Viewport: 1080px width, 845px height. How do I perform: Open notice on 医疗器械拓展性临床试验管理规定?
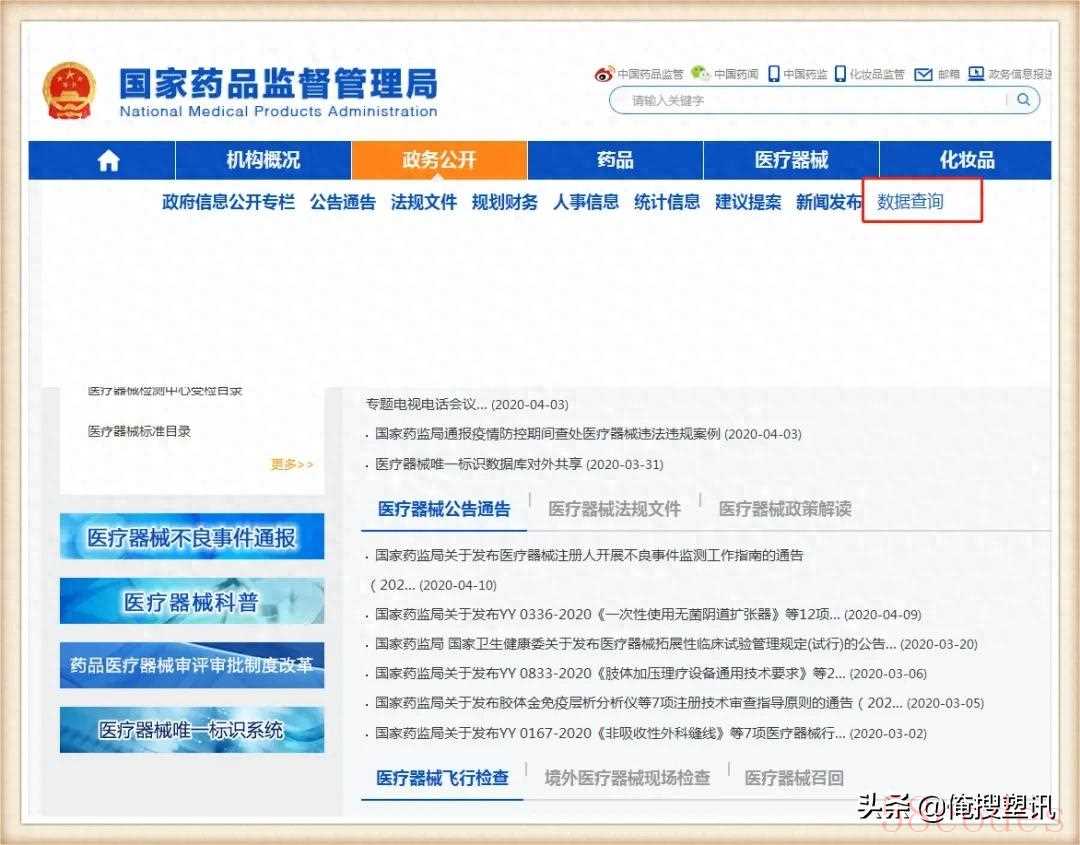(x=676, y=644)
